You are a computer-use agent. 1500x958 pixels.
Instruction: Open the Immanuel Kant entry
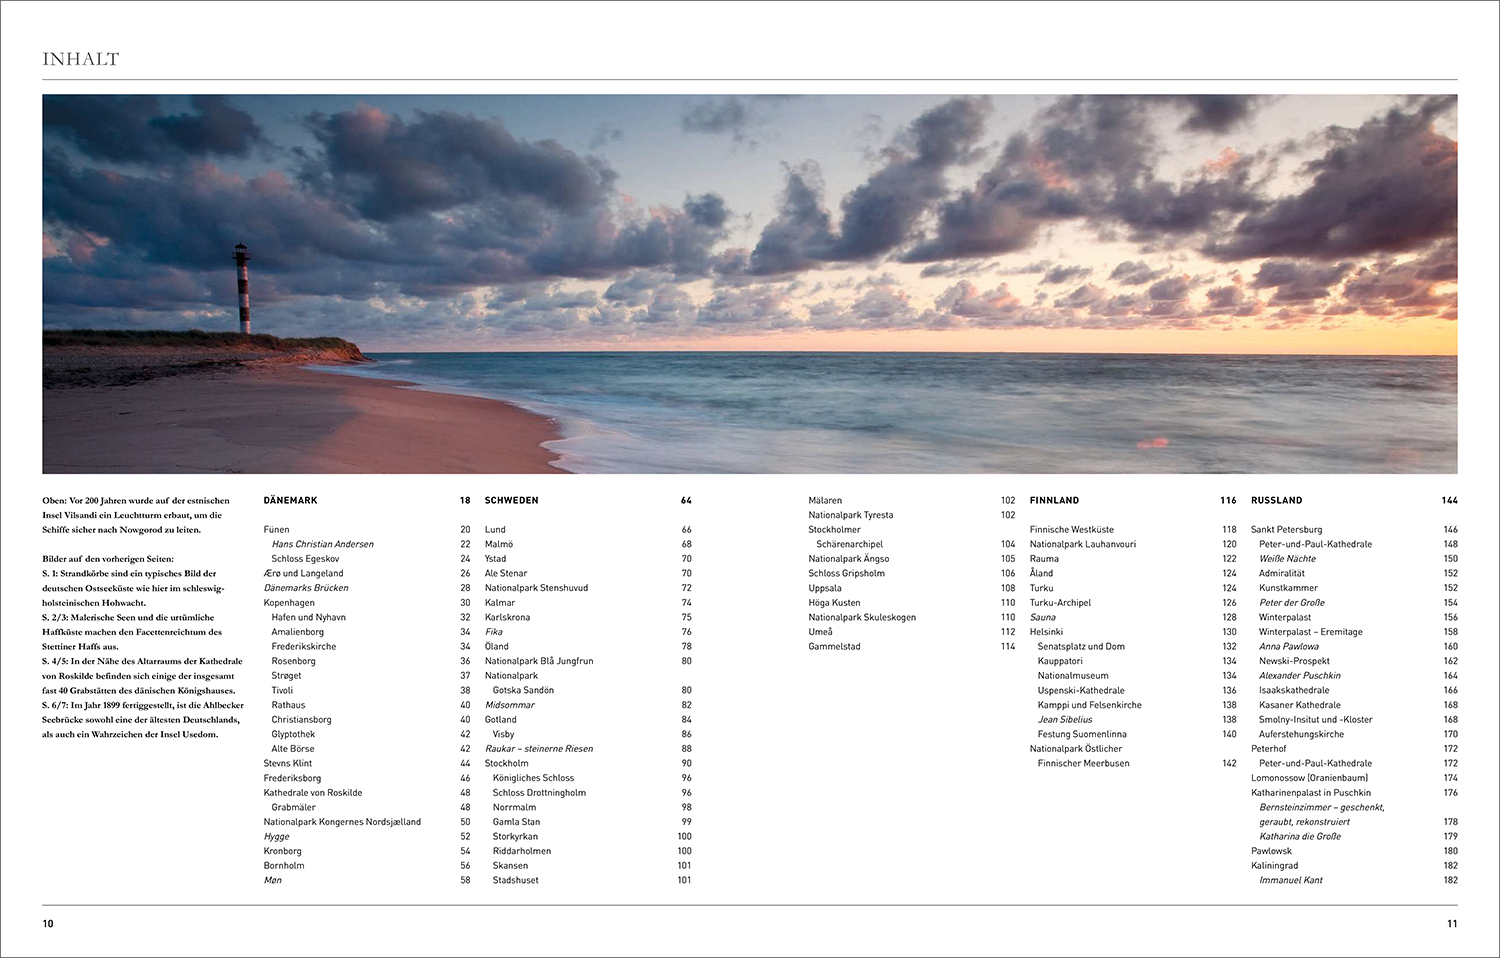(x=1290, y=881)
